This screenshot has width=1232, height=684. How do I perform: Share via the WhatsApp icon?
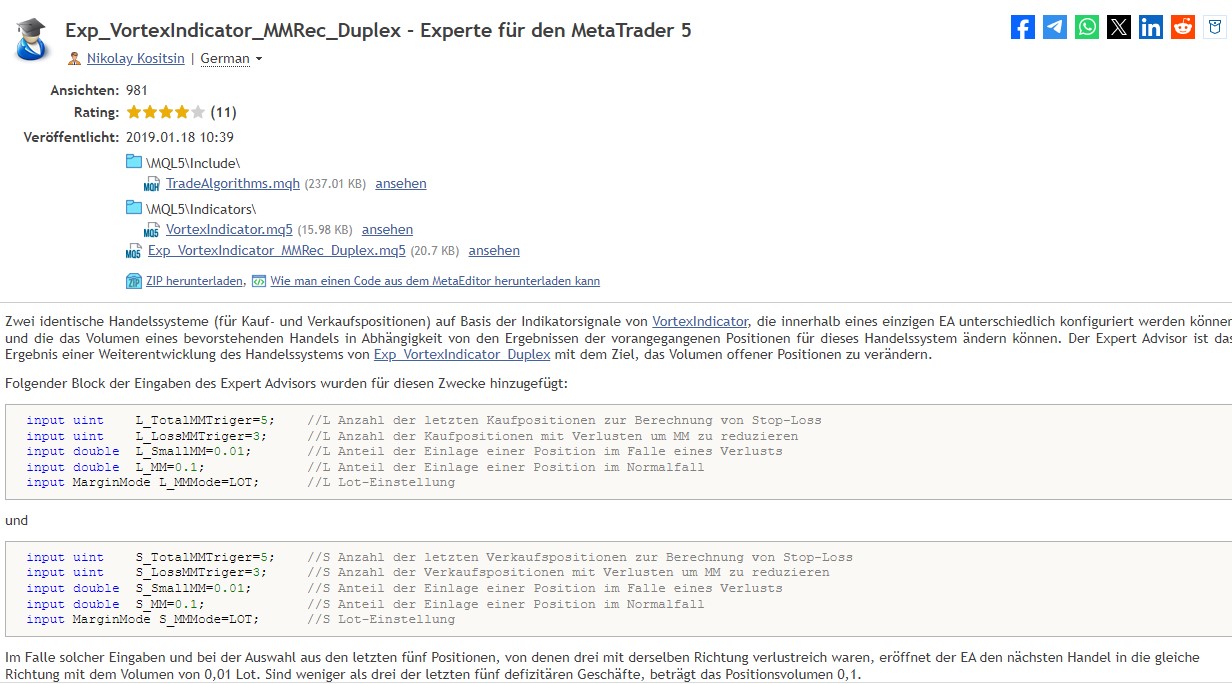pyautogui.click(x=1087, y=27)
